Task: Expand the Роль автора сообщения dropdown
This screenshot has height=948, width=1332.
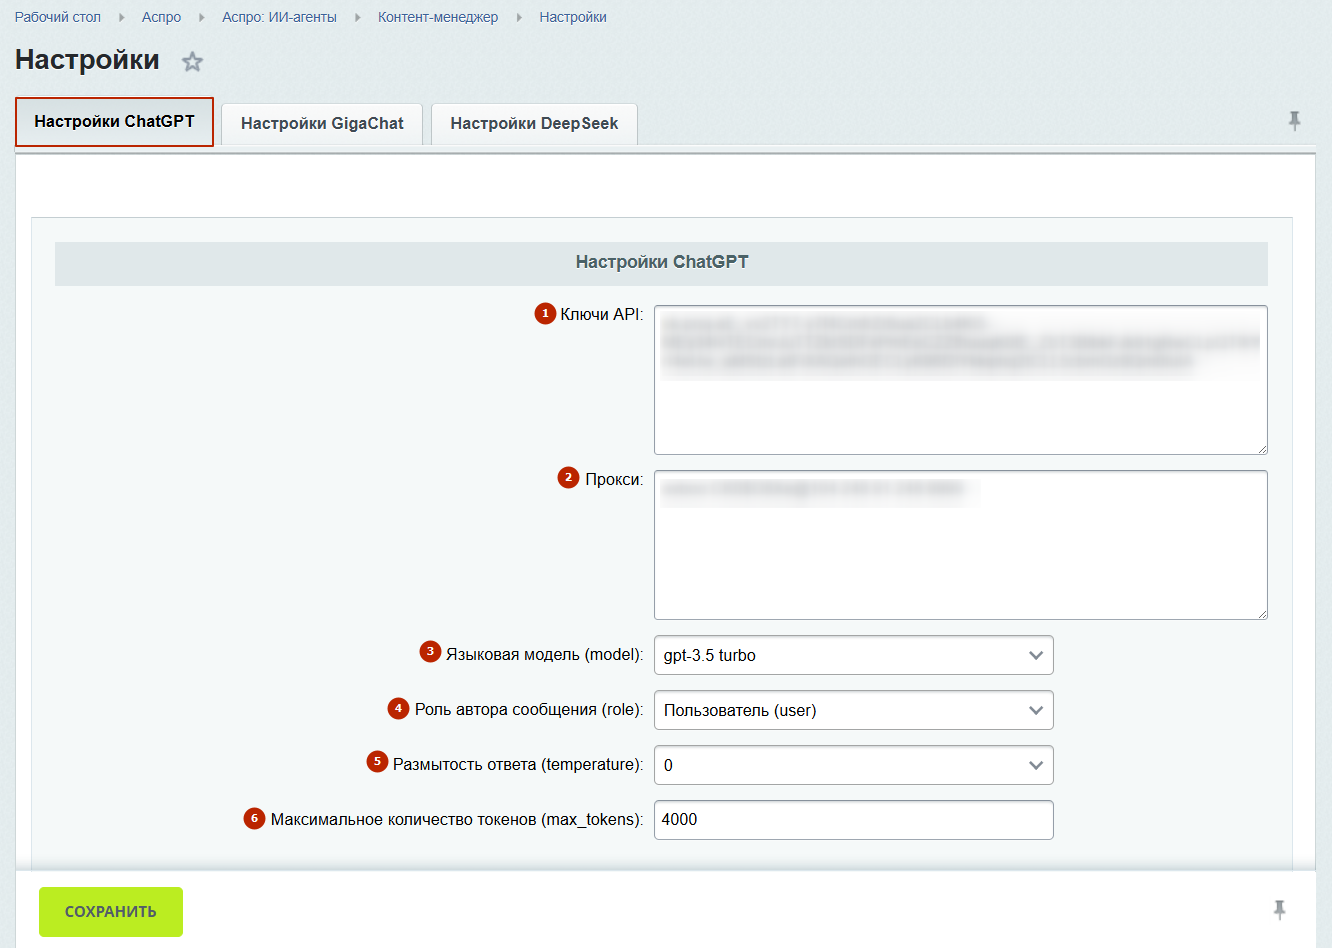Action: point(854,710)
